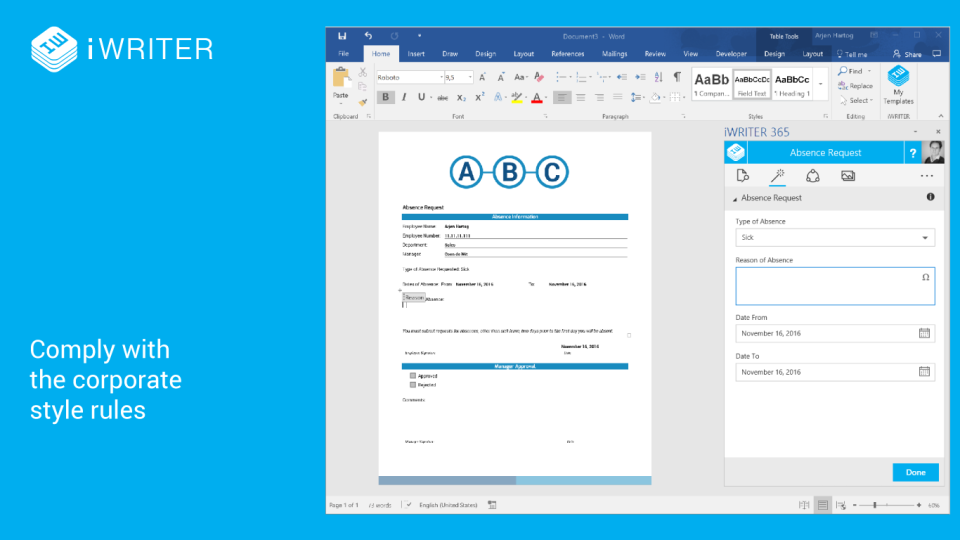The height and width of the screenshot is (540, 960).
Task: Click the Share button
Action: (x=907, y=54)
